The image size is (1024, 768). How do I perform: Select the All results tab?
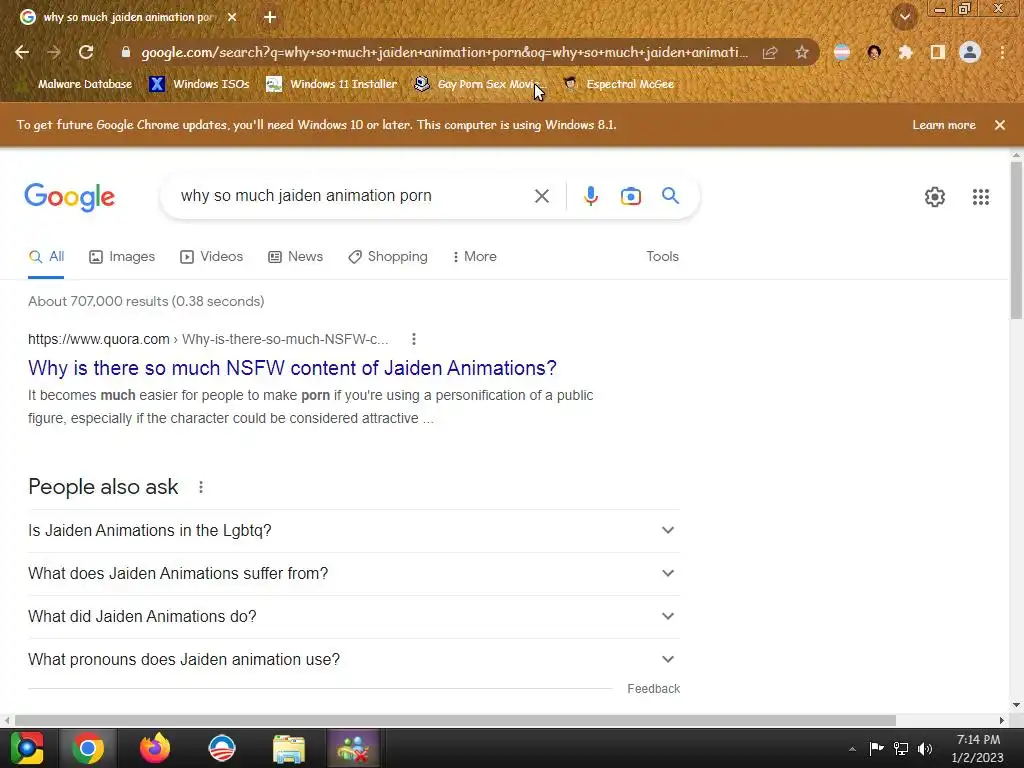pyautogui.click(x=46, y=257)
